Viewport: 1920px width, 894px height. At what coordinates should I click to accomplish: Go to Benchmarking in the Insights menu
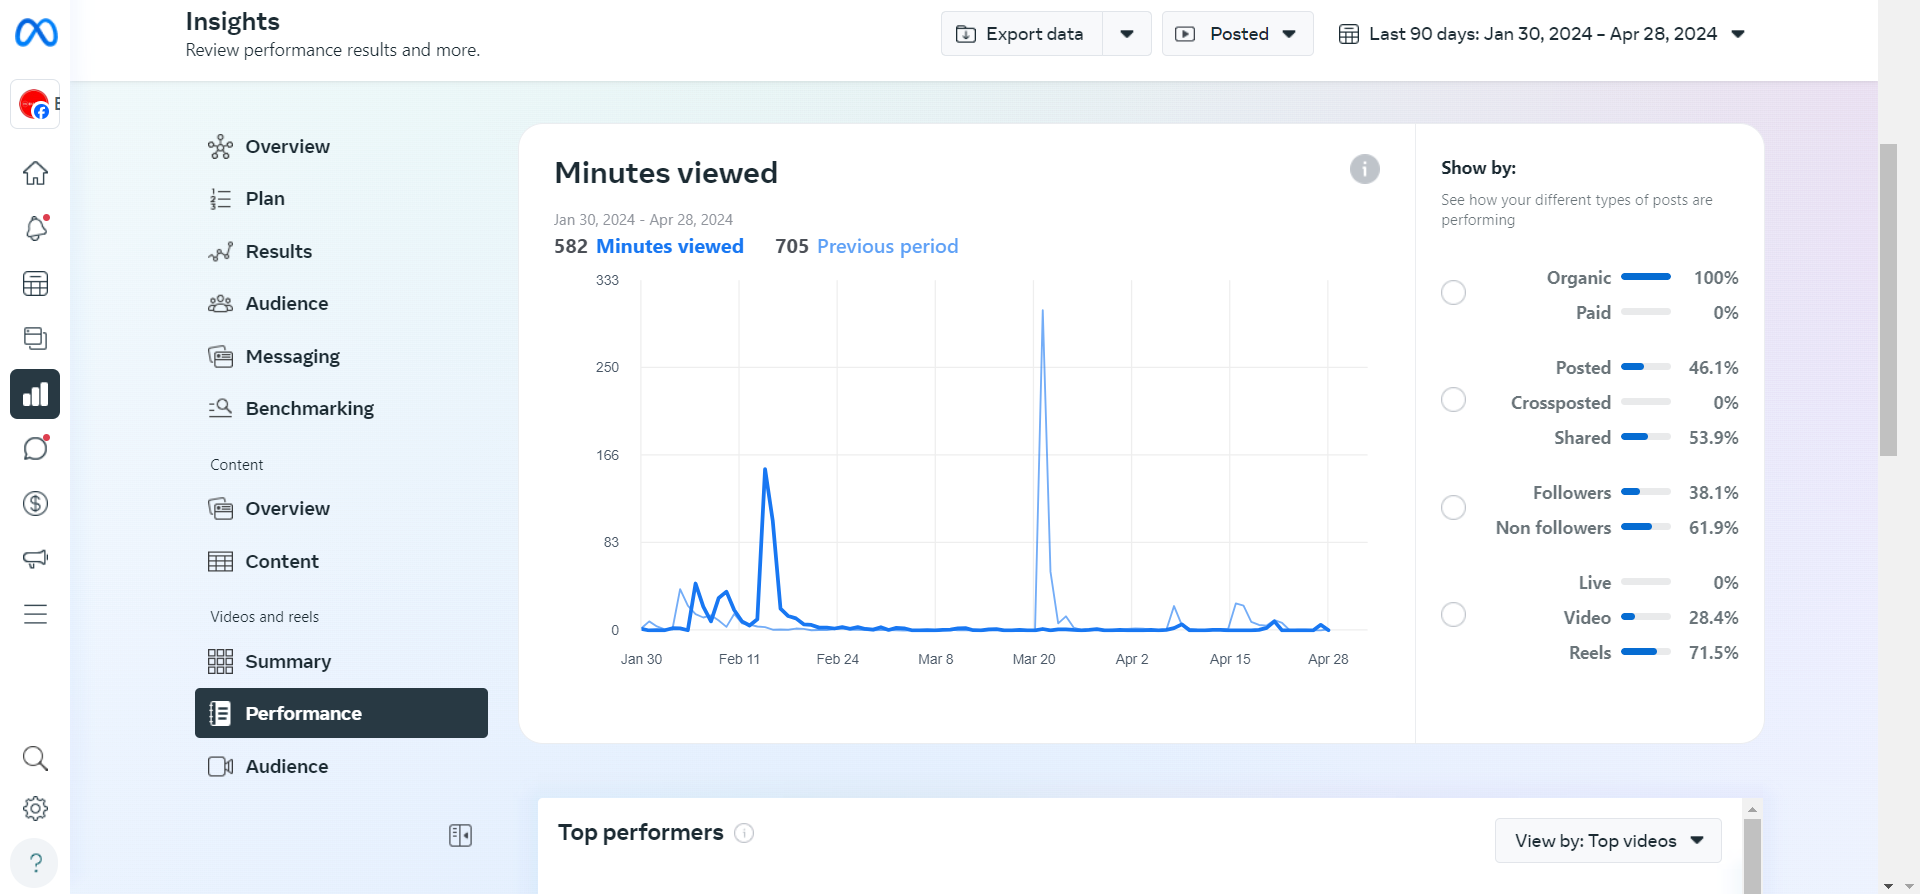[x=309, y=408]
